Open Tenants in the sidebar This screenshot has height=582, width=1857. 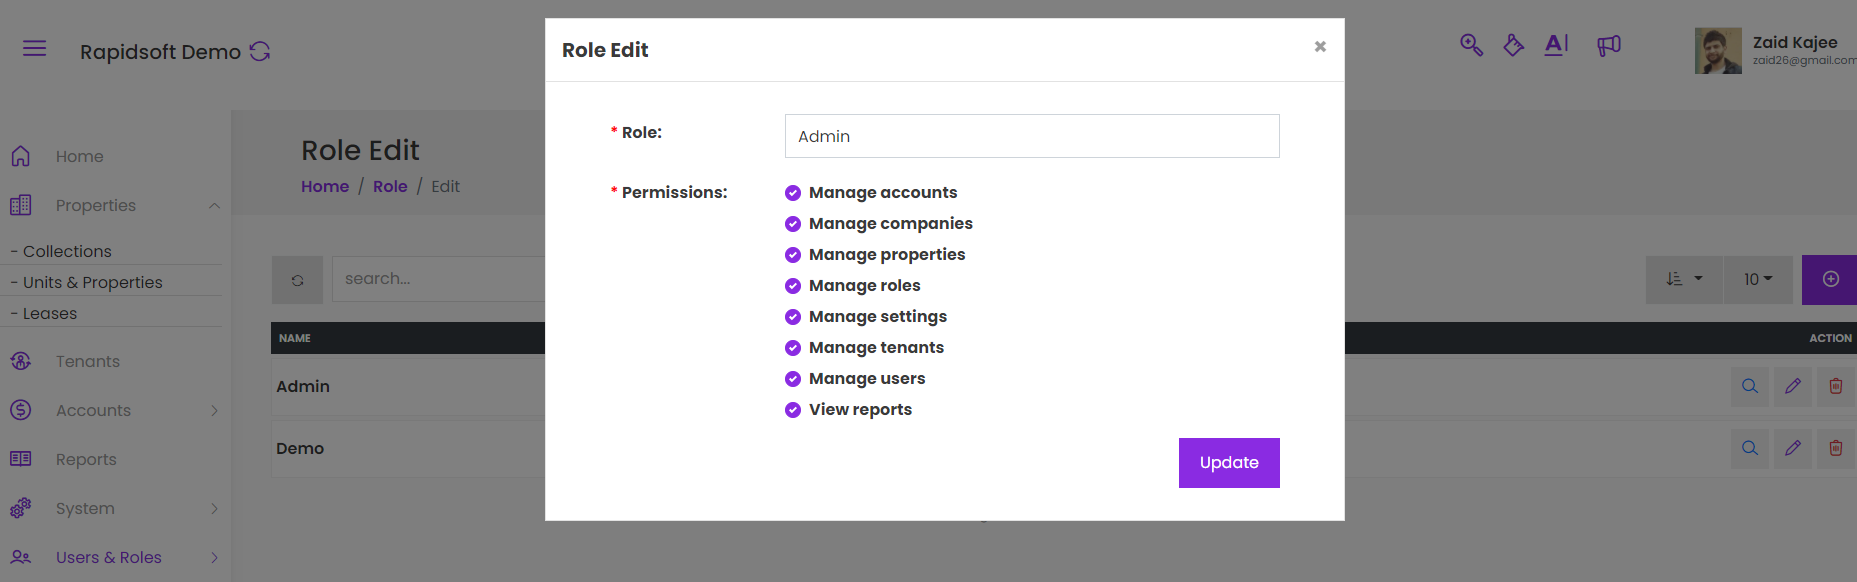click(88, 361)
